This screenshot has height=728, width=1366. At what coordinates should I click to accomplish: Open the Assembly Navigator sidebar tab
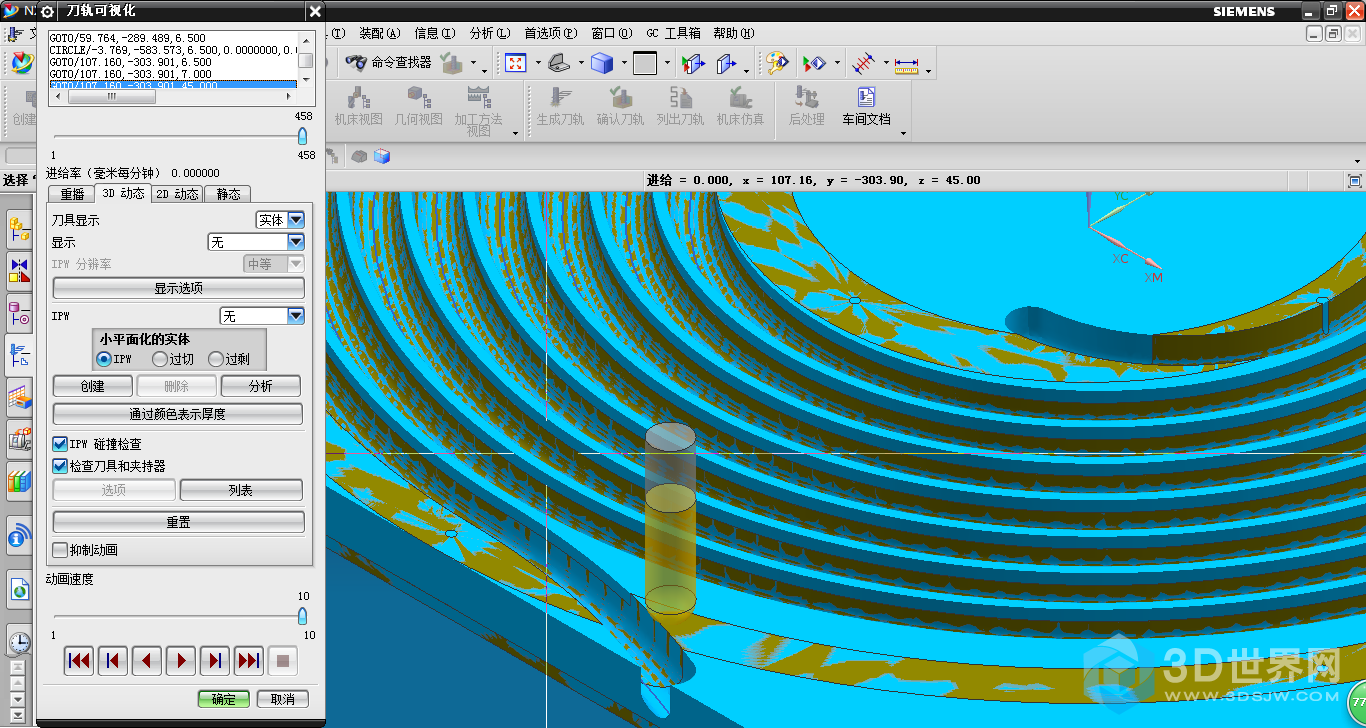[19, 231]
